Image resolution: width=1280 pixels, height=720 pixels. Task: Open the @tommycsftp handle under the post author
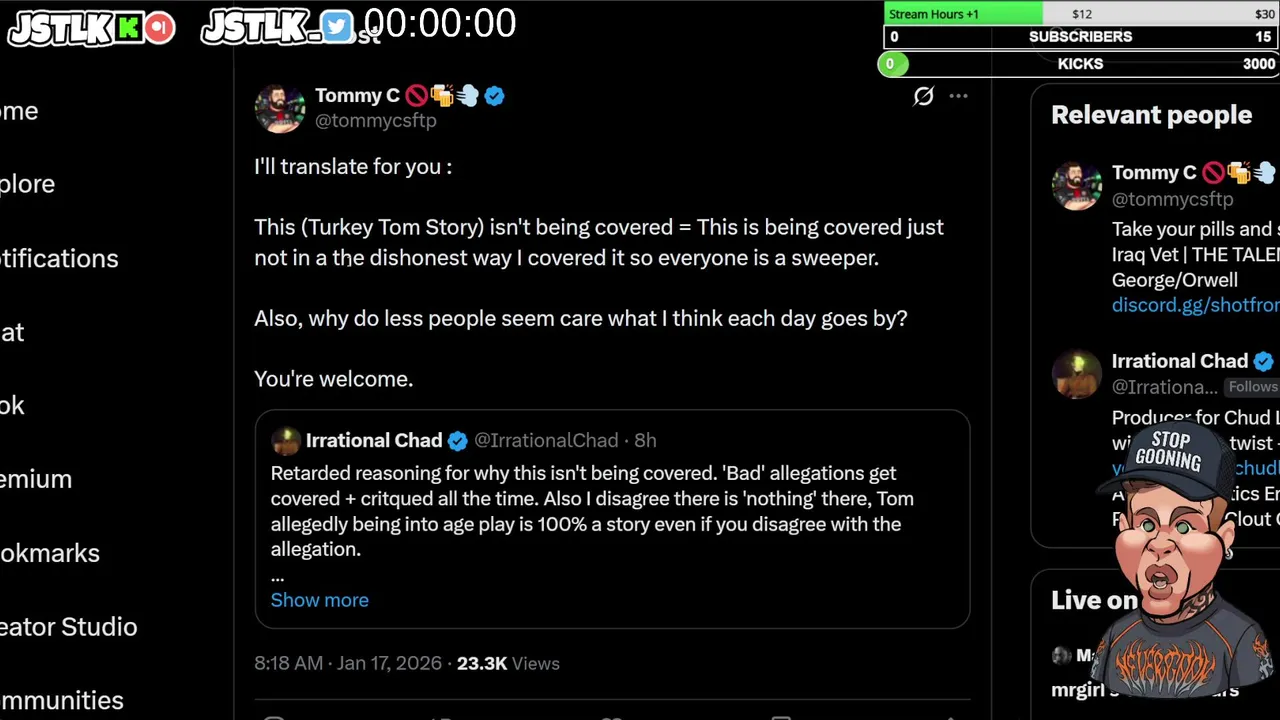click(x=375, y=121)
